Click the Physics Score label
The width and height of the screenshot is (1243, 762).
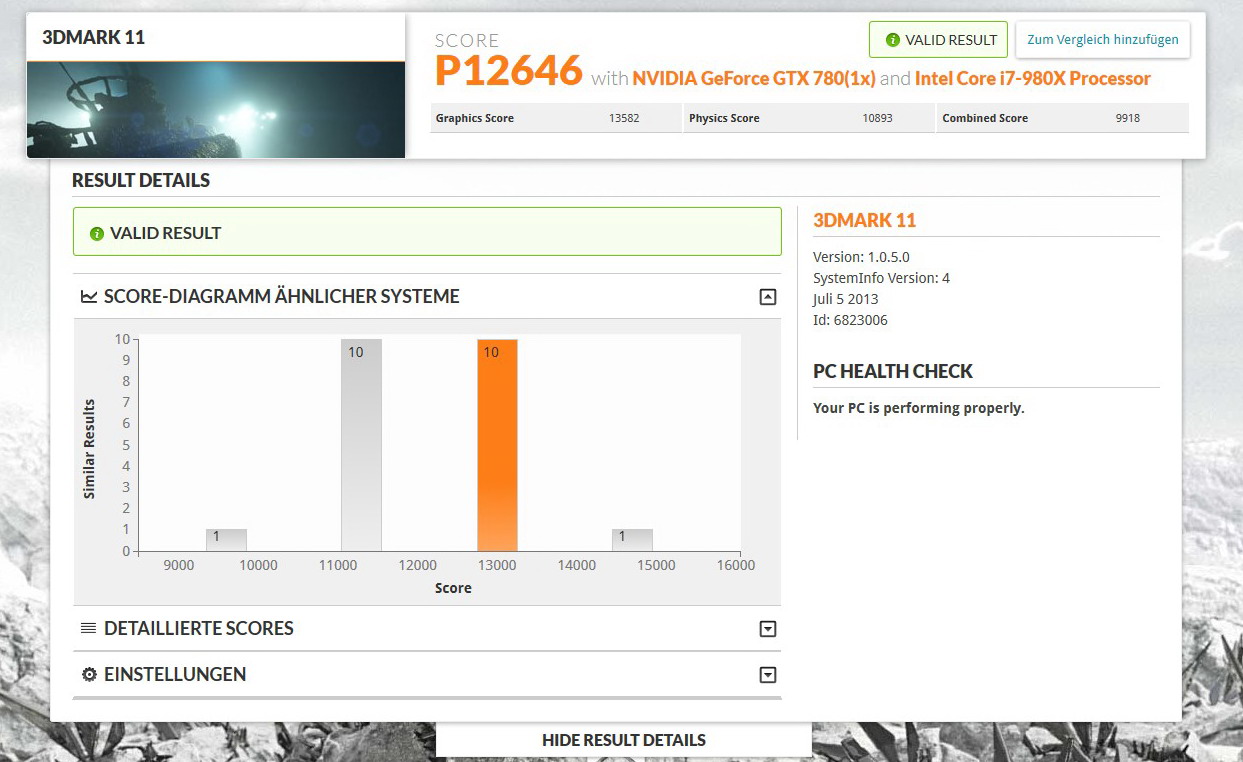(724, 118)
